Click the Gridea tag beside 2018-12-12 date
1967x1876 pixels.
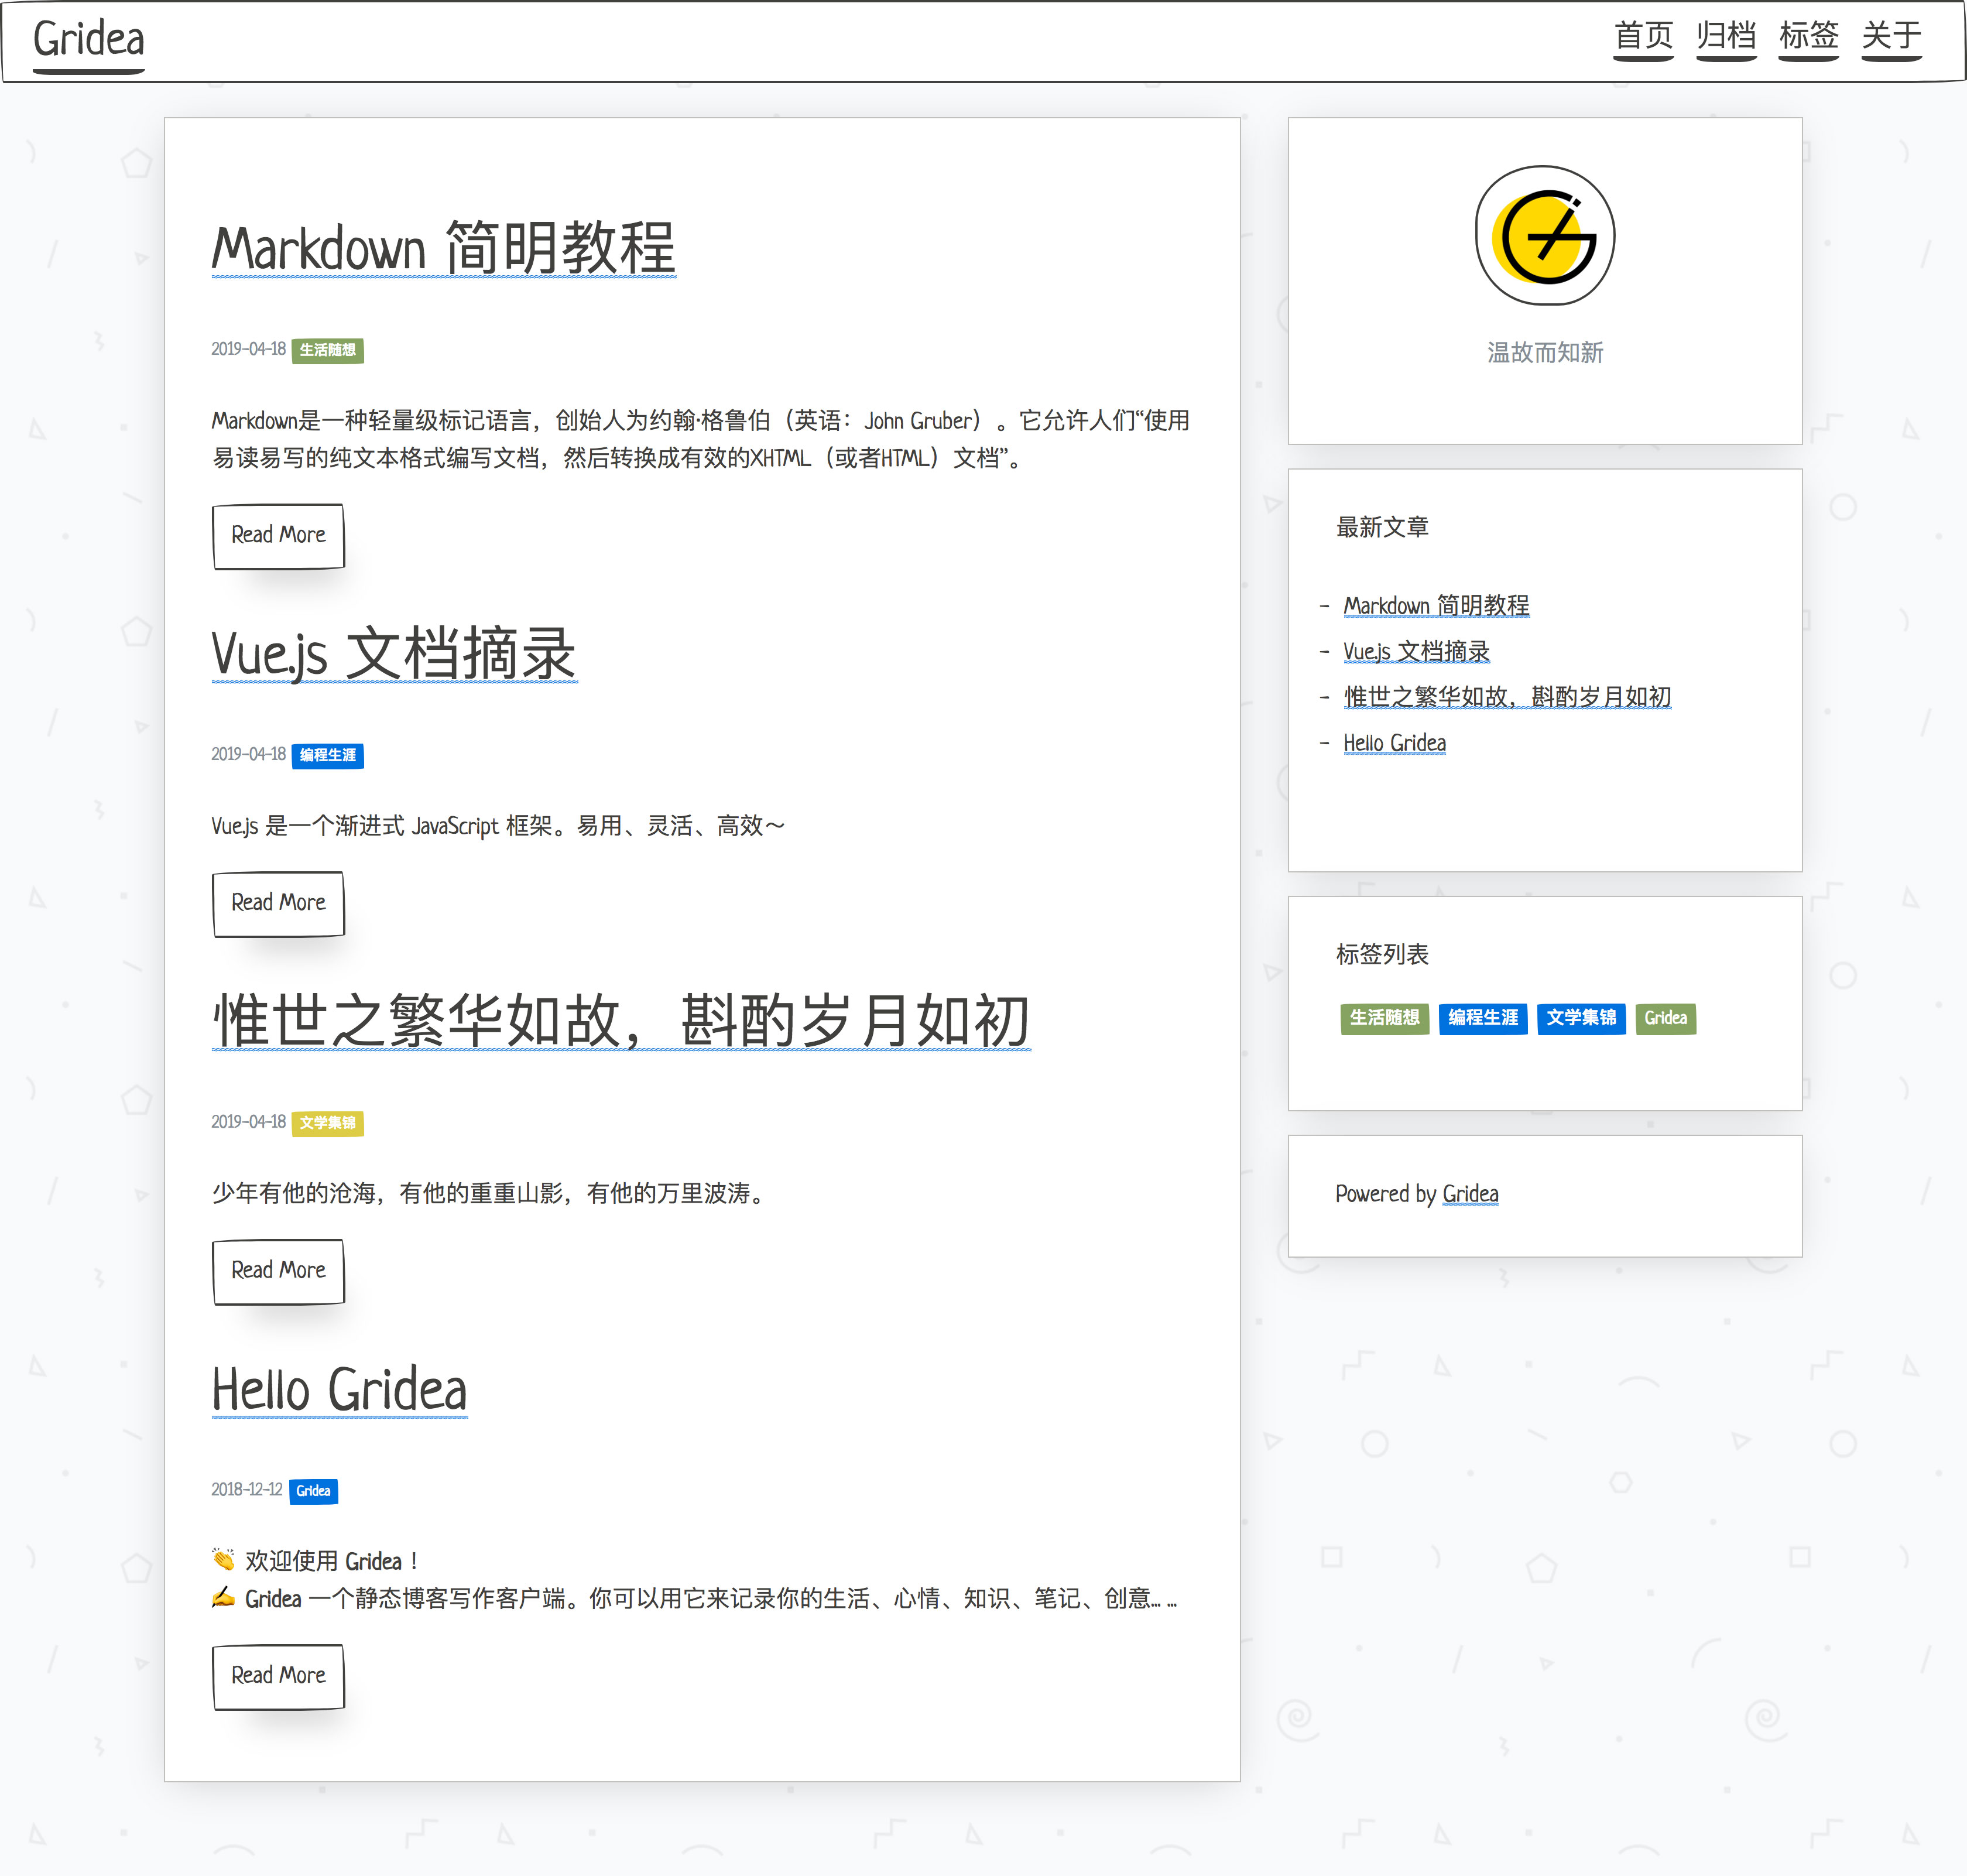click(x=313, y=1491)
